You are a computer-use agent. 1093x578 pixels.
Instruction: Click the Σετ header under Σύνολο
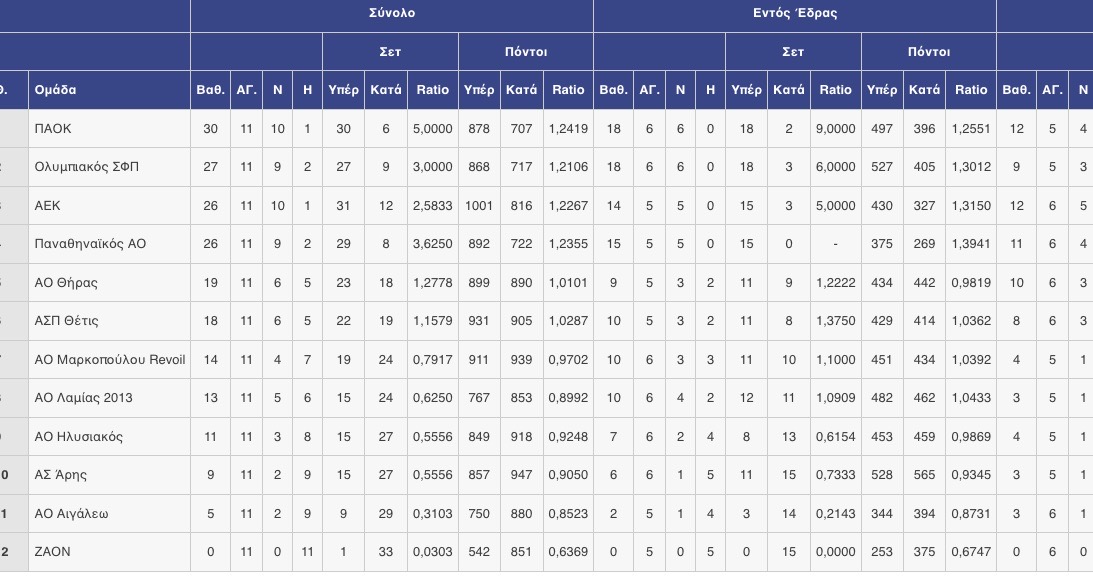click(x=390, y=52)
